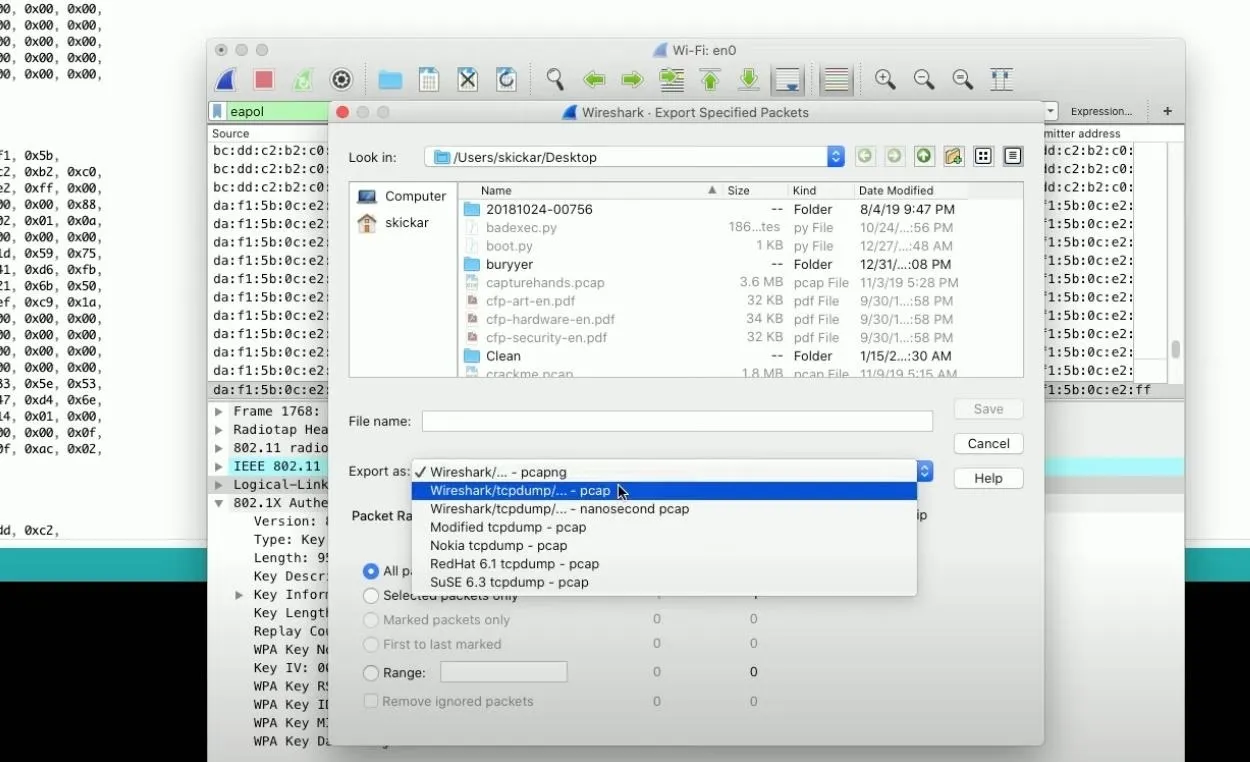Select First to last marked option

(371, 644)
